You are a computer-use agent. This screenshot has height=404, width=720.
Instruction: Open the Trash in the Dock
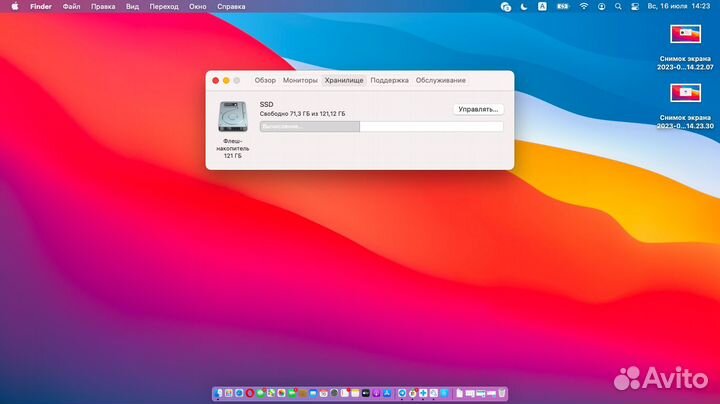[x=502, y=393]
